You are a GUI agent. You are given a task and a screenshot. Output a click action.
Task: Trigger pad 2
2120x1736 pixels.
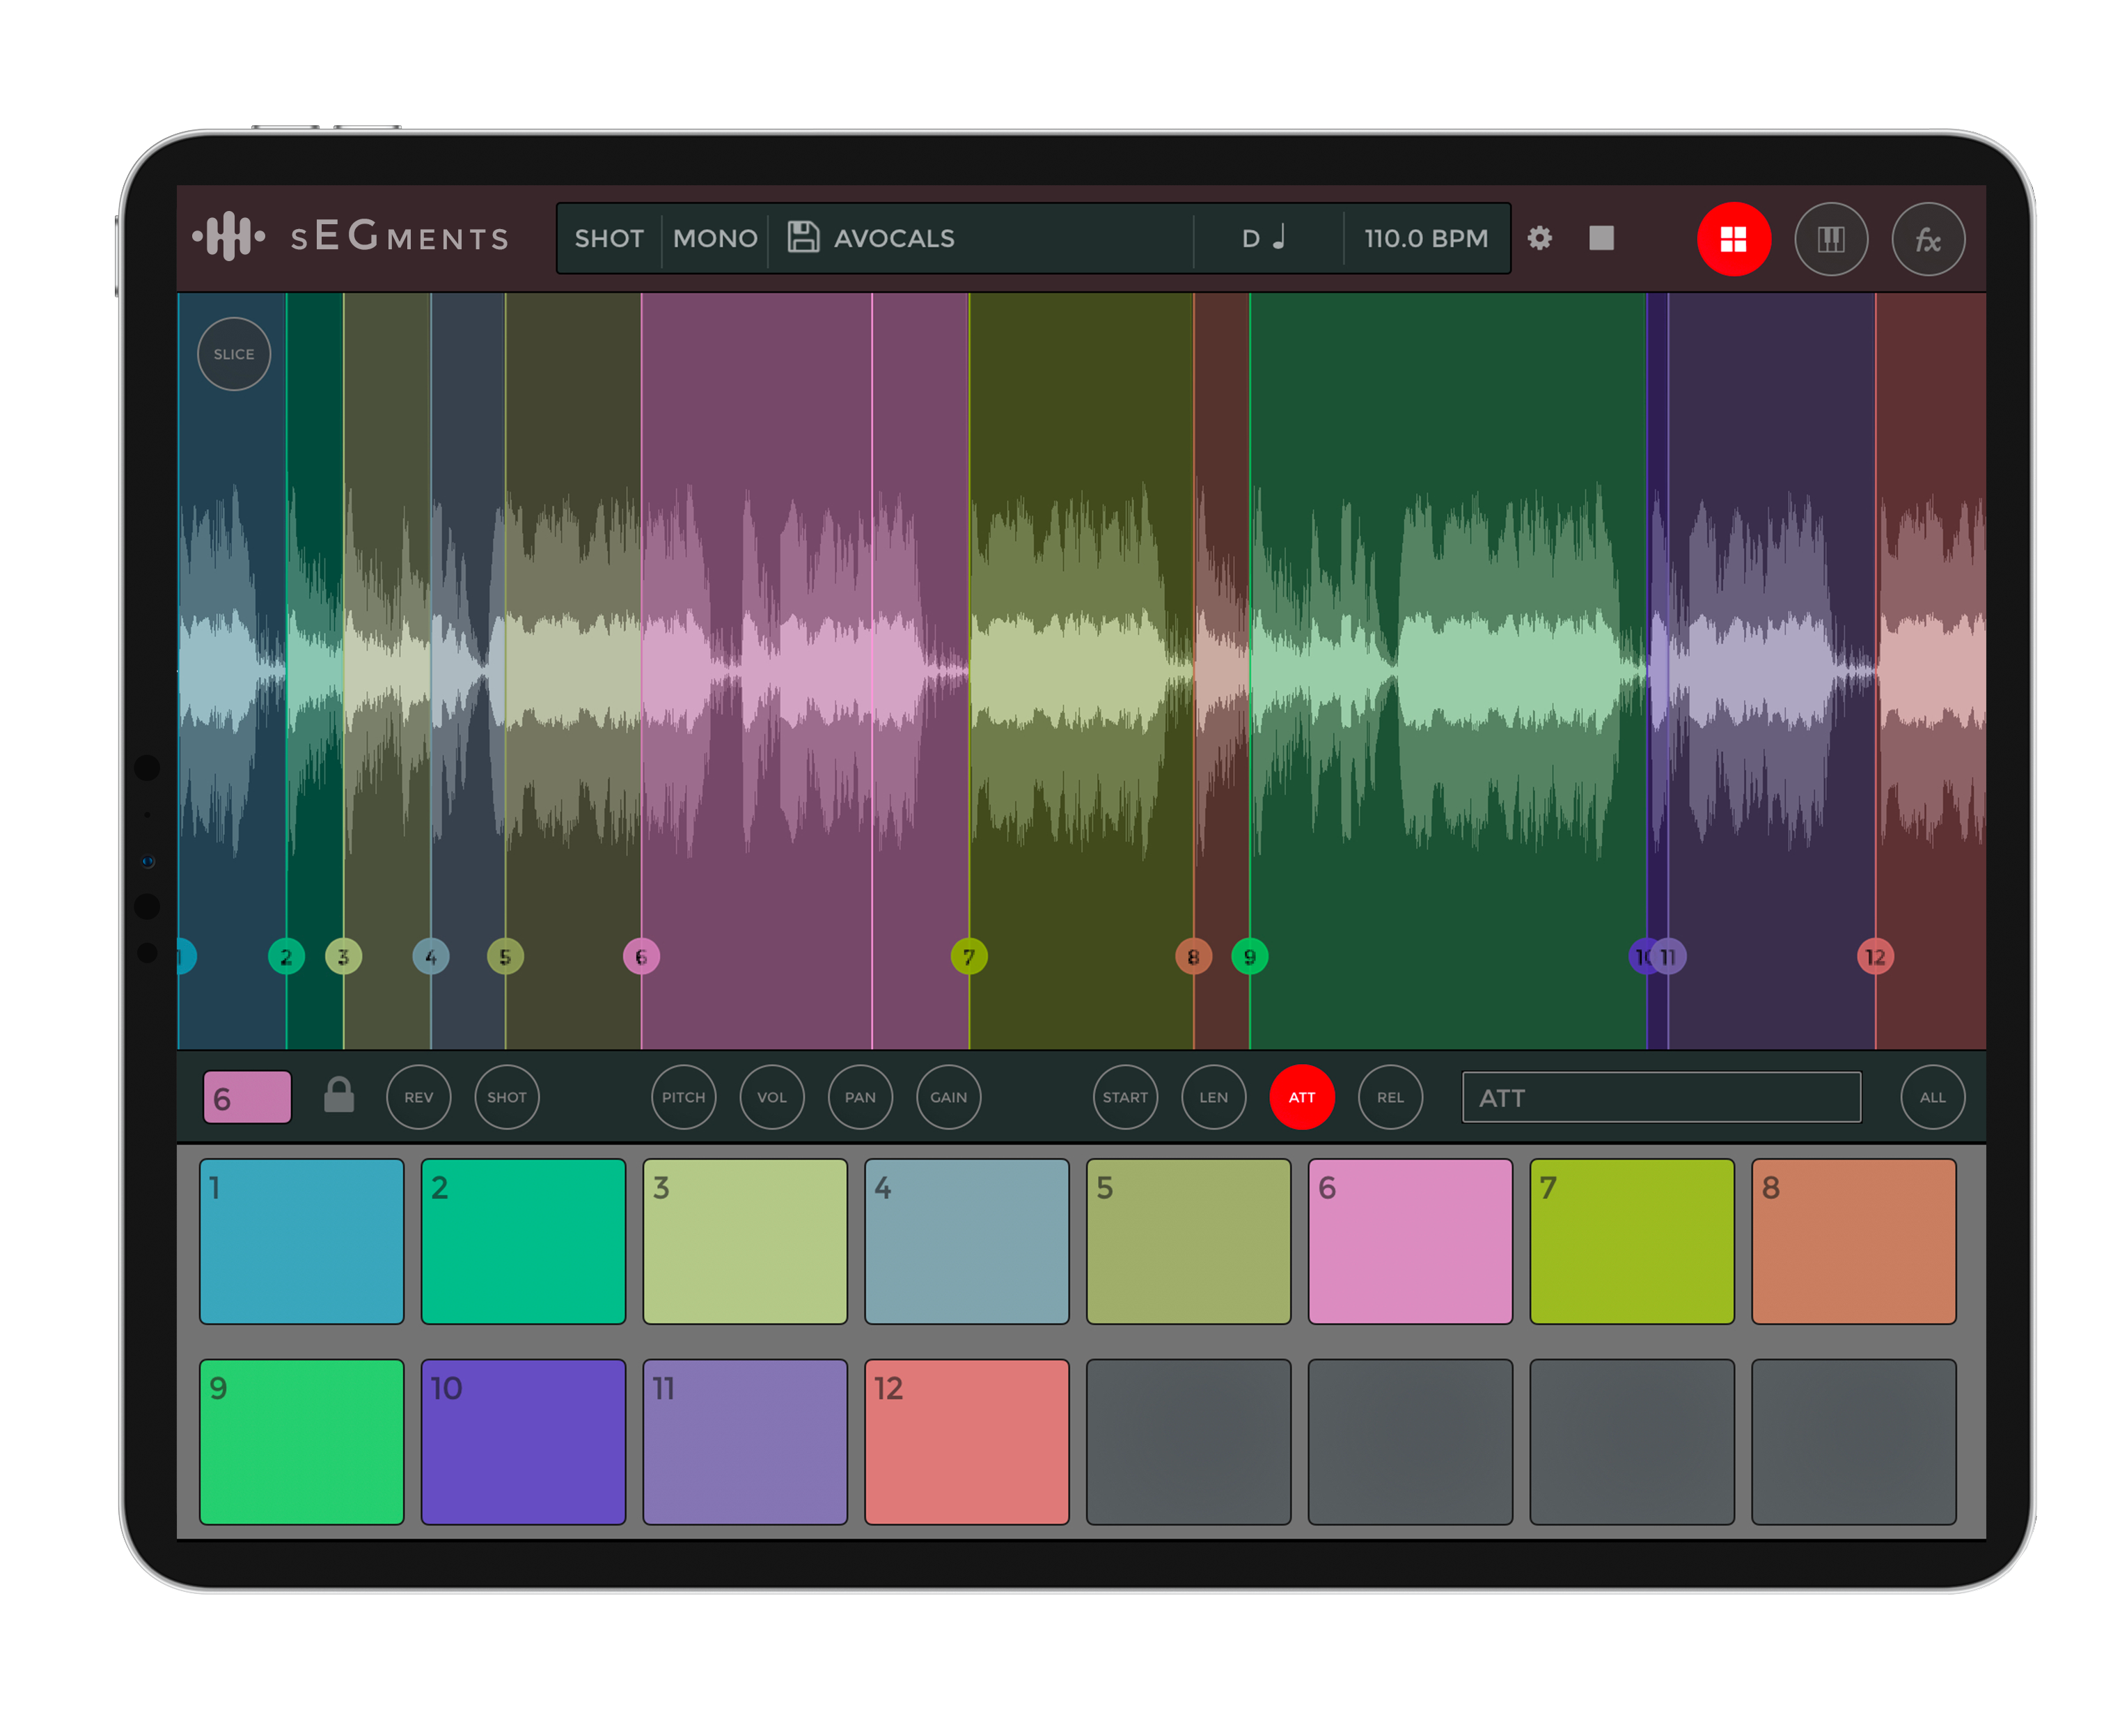pyautogui.click(x=523, y=1241)
